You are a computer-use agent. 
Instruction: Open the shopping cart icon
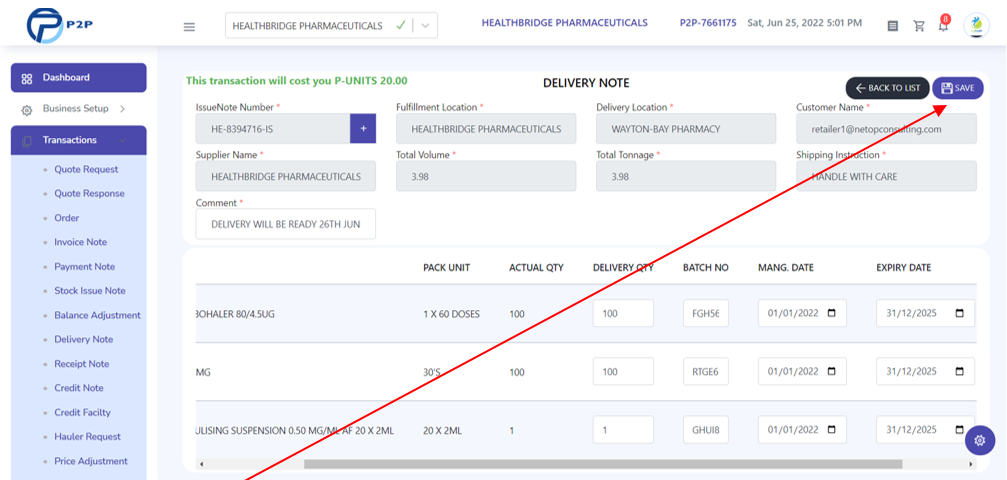(x=919, y=26)
